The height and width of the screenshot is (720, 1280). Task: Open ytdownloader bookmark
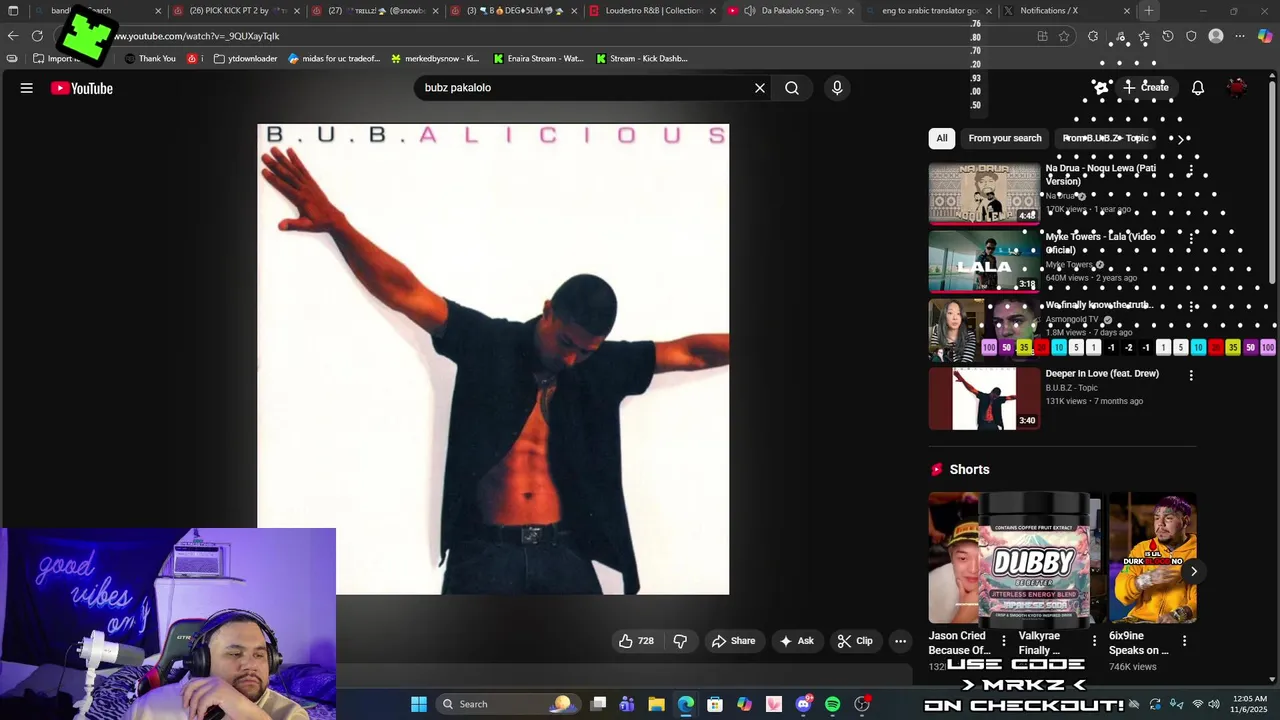(245, 59)
